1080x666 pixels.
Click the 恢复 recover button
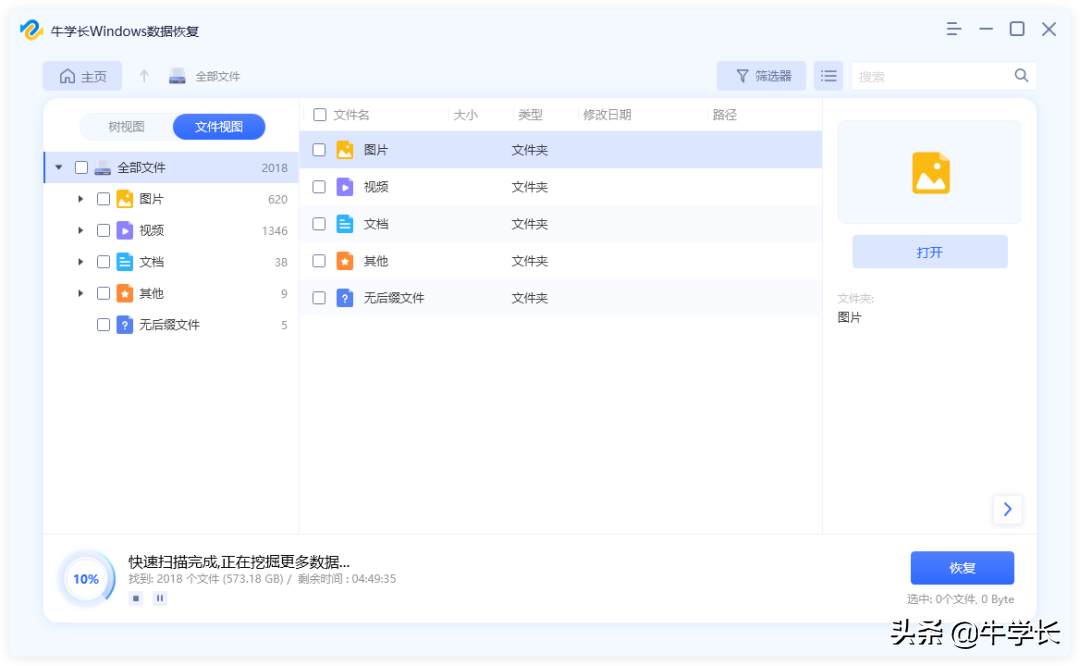pyautogui.click(x=962, y=567)
